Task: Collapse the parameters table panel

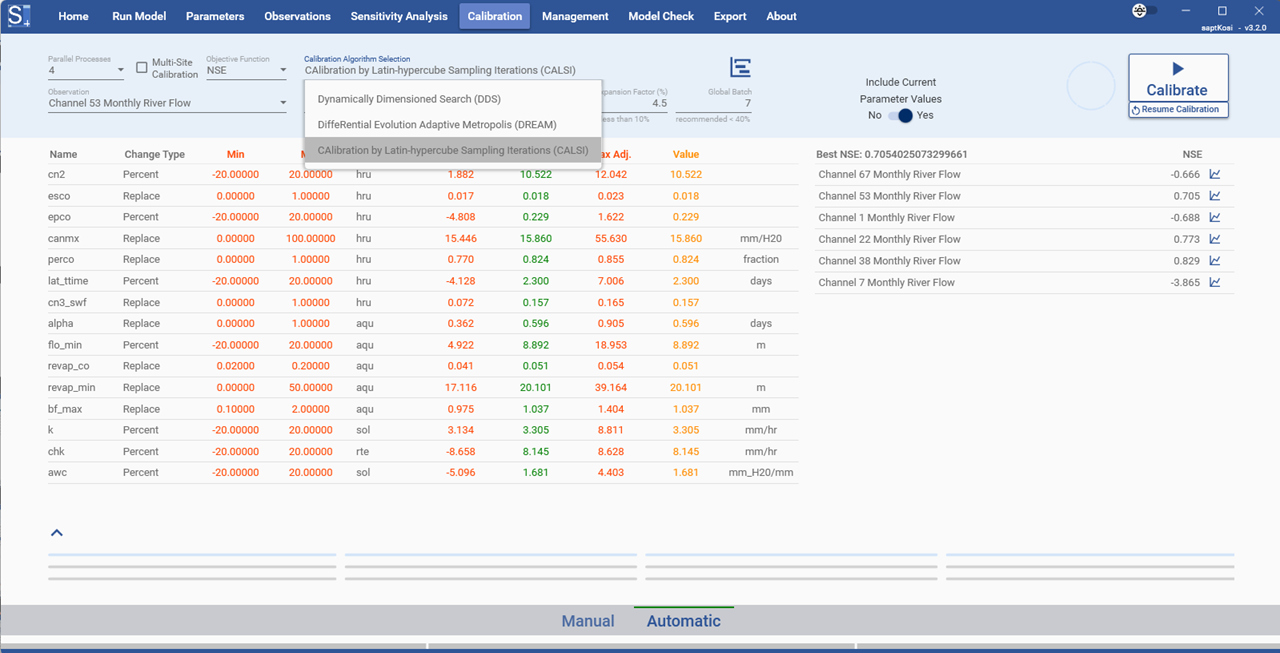Action: point(57,532)
